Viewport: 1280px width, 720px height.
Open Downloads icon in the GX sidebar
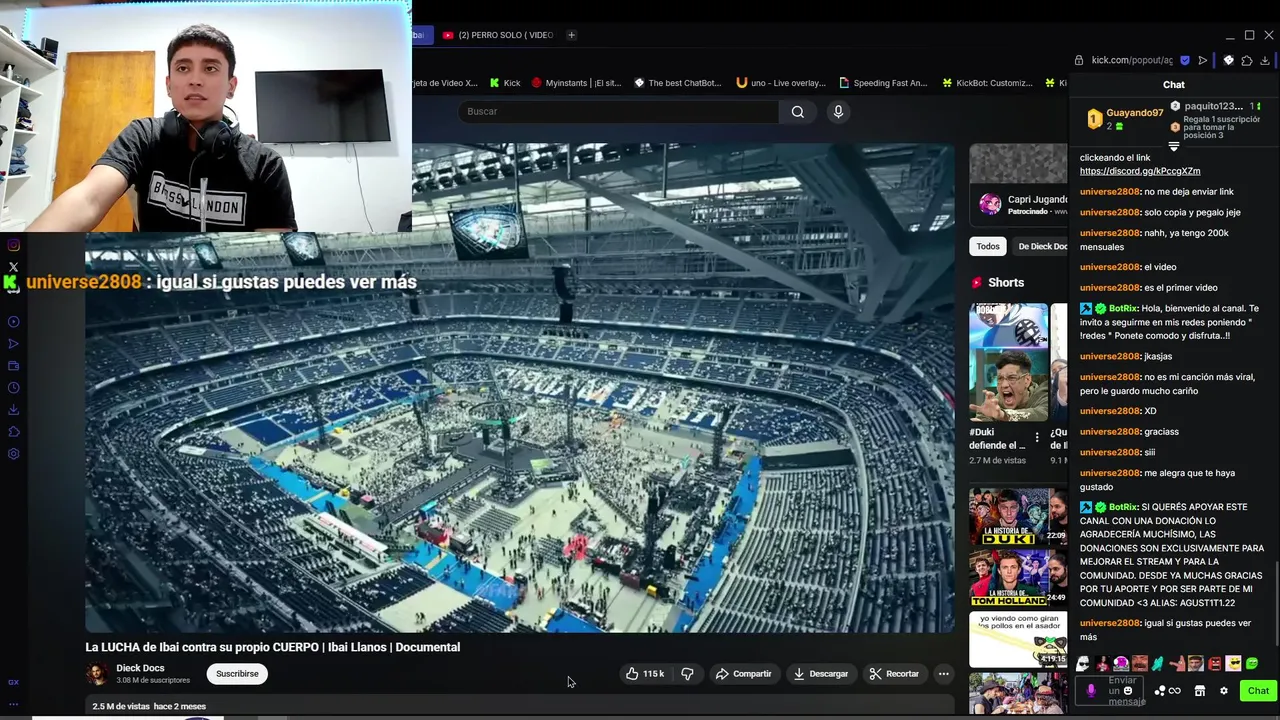coord(13,410)
